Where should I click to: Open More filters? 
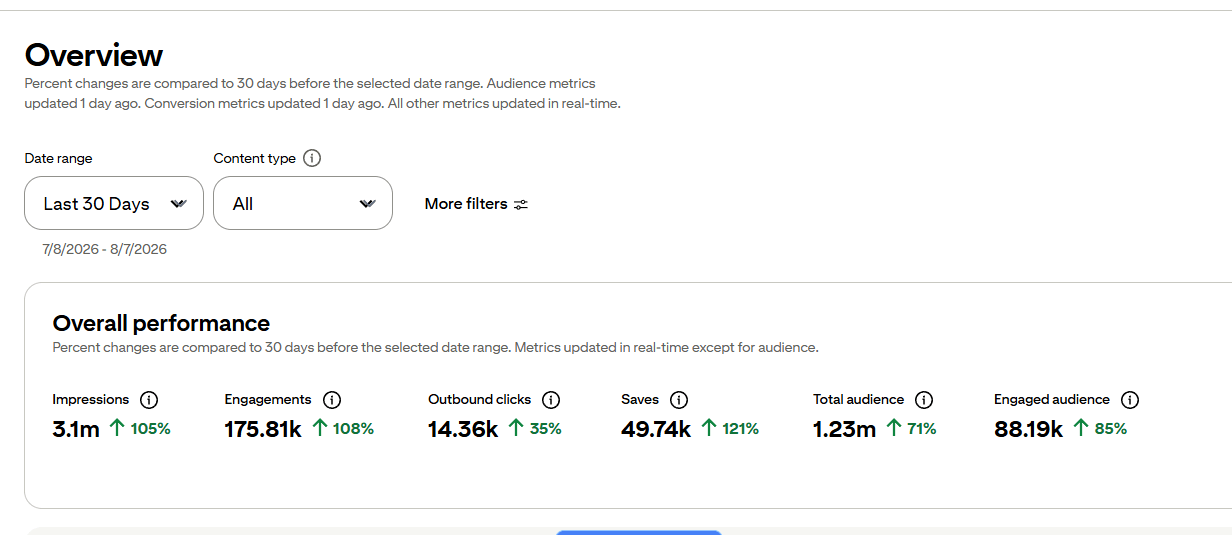click(x=476, y=204)
